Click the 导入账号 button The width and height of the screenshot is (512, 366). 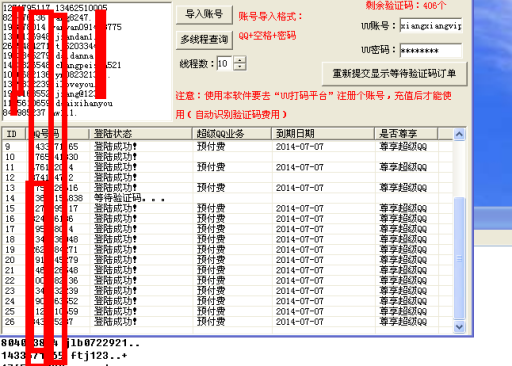pos(204,15)
